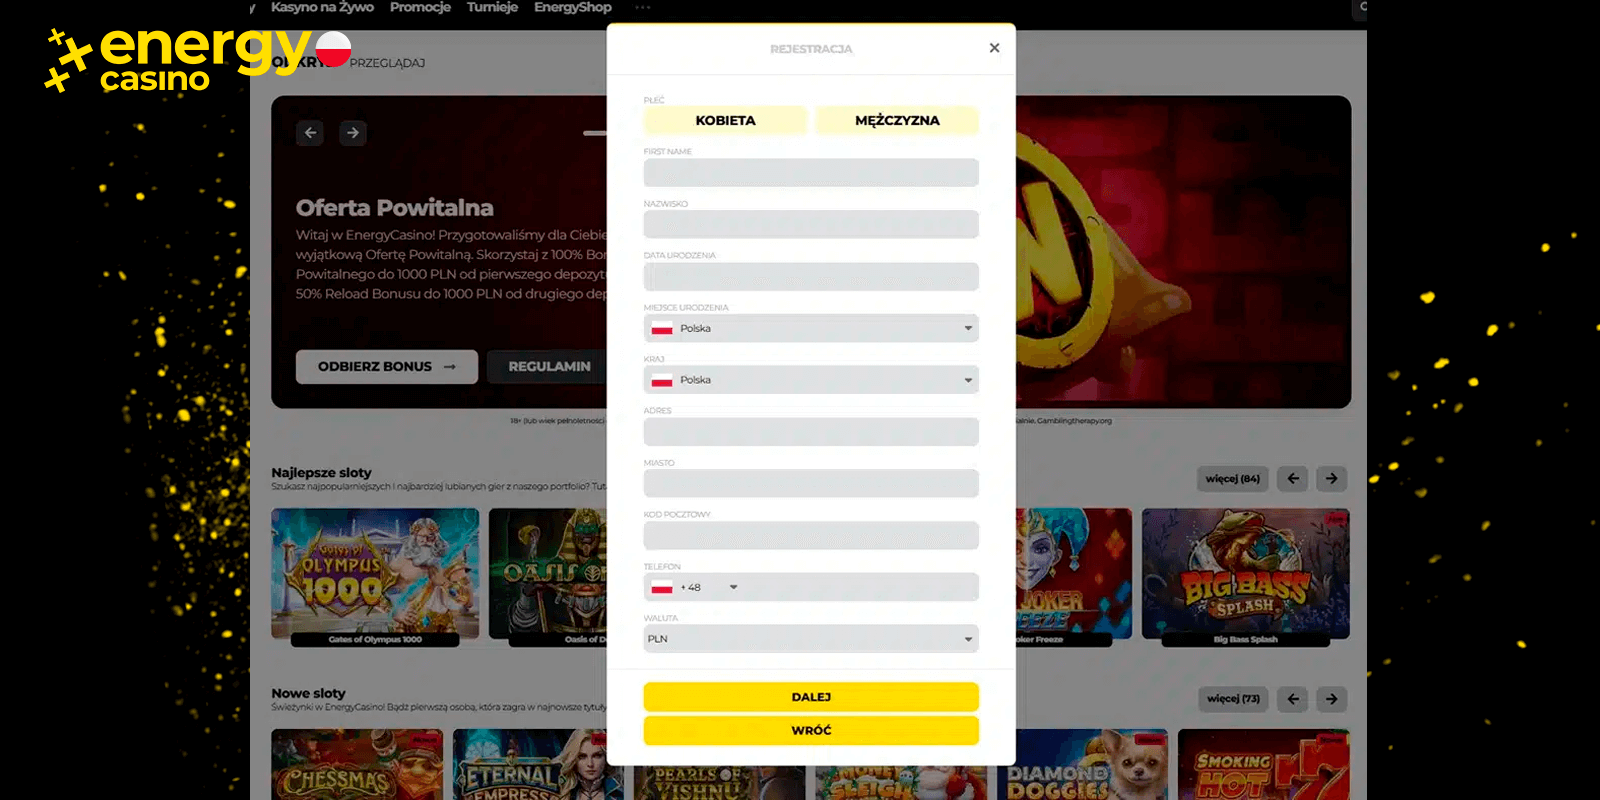The image size is (1600, 800).
Task: Open the +48 phone prefix selector
Action: pos(695,587)
